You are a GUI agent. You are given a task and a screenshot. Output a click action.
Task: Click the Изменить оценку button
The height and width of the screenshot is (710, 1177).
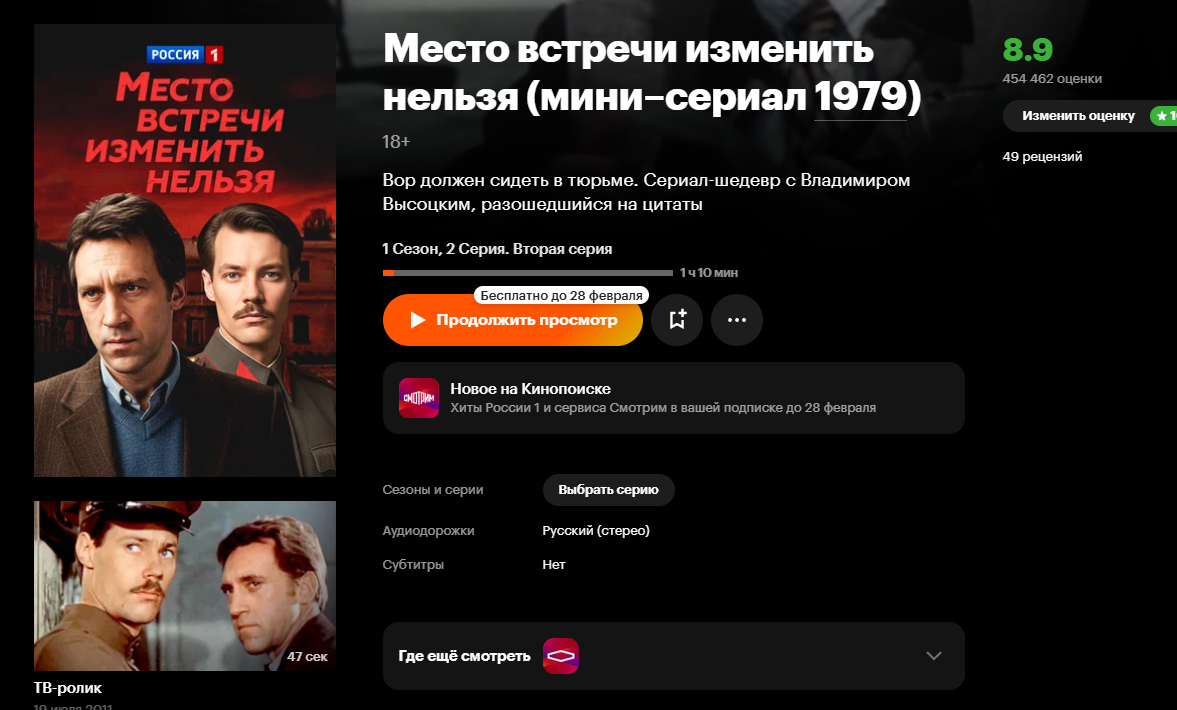pos(1078,116)
